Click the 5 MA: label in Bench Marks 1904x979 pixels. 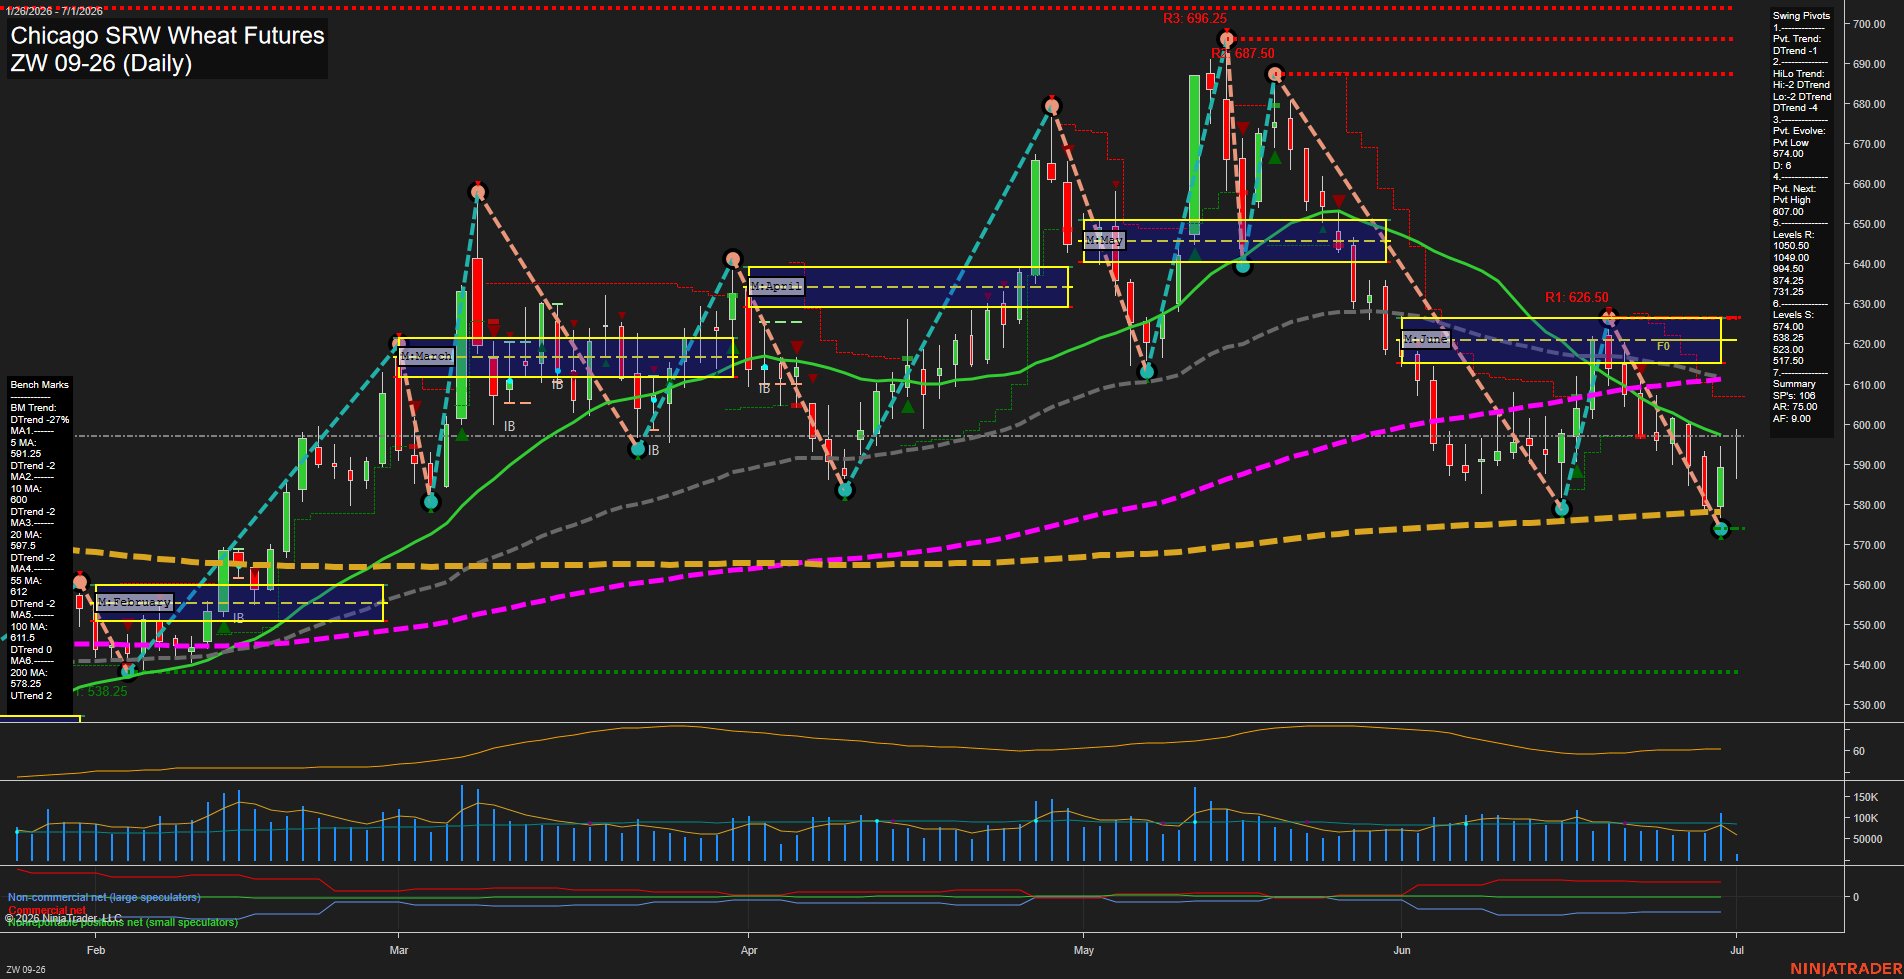[23, 443]
